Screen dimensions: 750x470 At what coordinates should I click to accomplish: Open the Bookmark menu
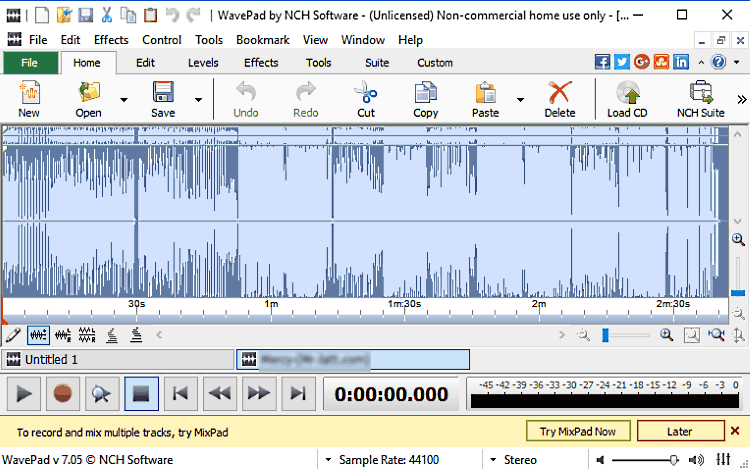click(263, 40)
